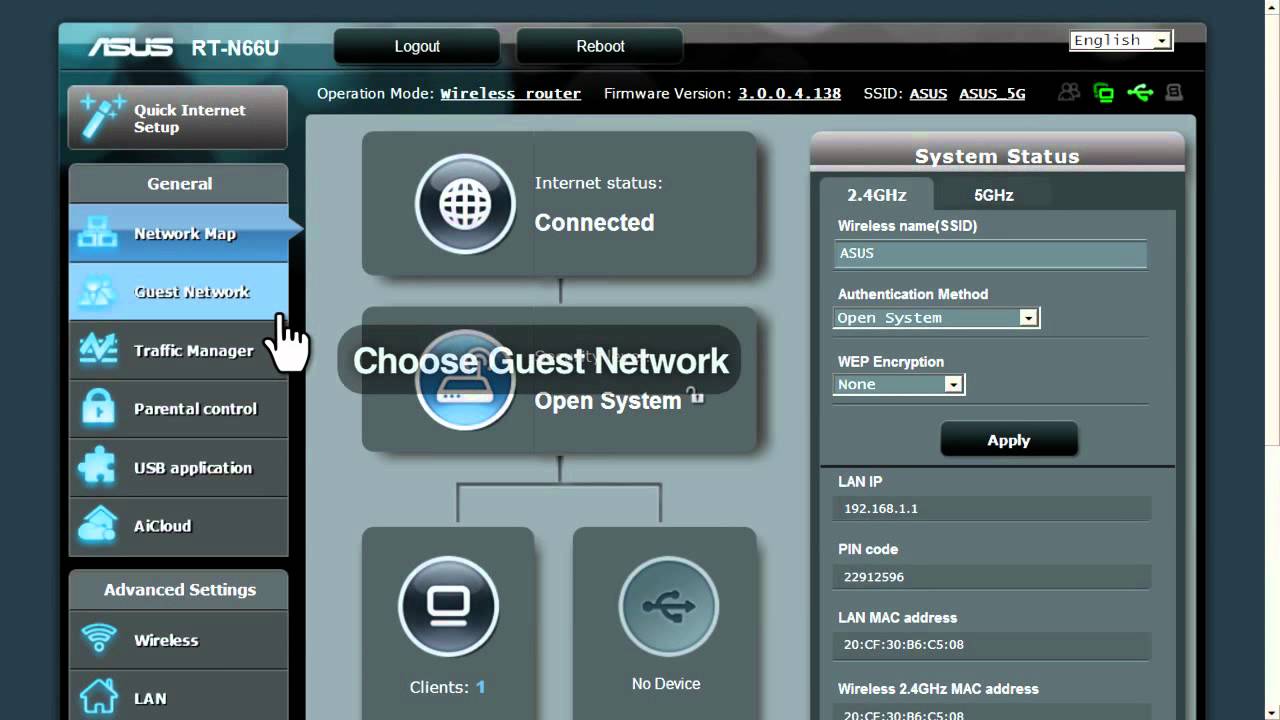Click the USB application puzzle icon
This screenshot has height=720, width=1280.
point(98,467)
